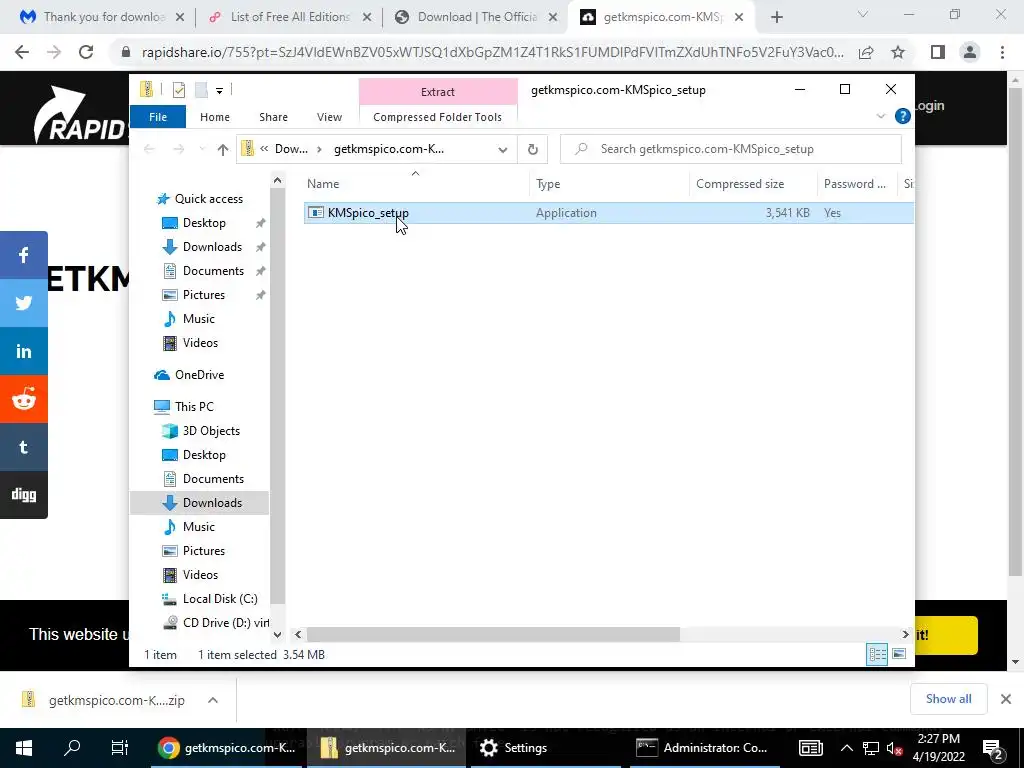Open OneDrive in navigation pane
The image size is (1024, 768).
[199, 375]
